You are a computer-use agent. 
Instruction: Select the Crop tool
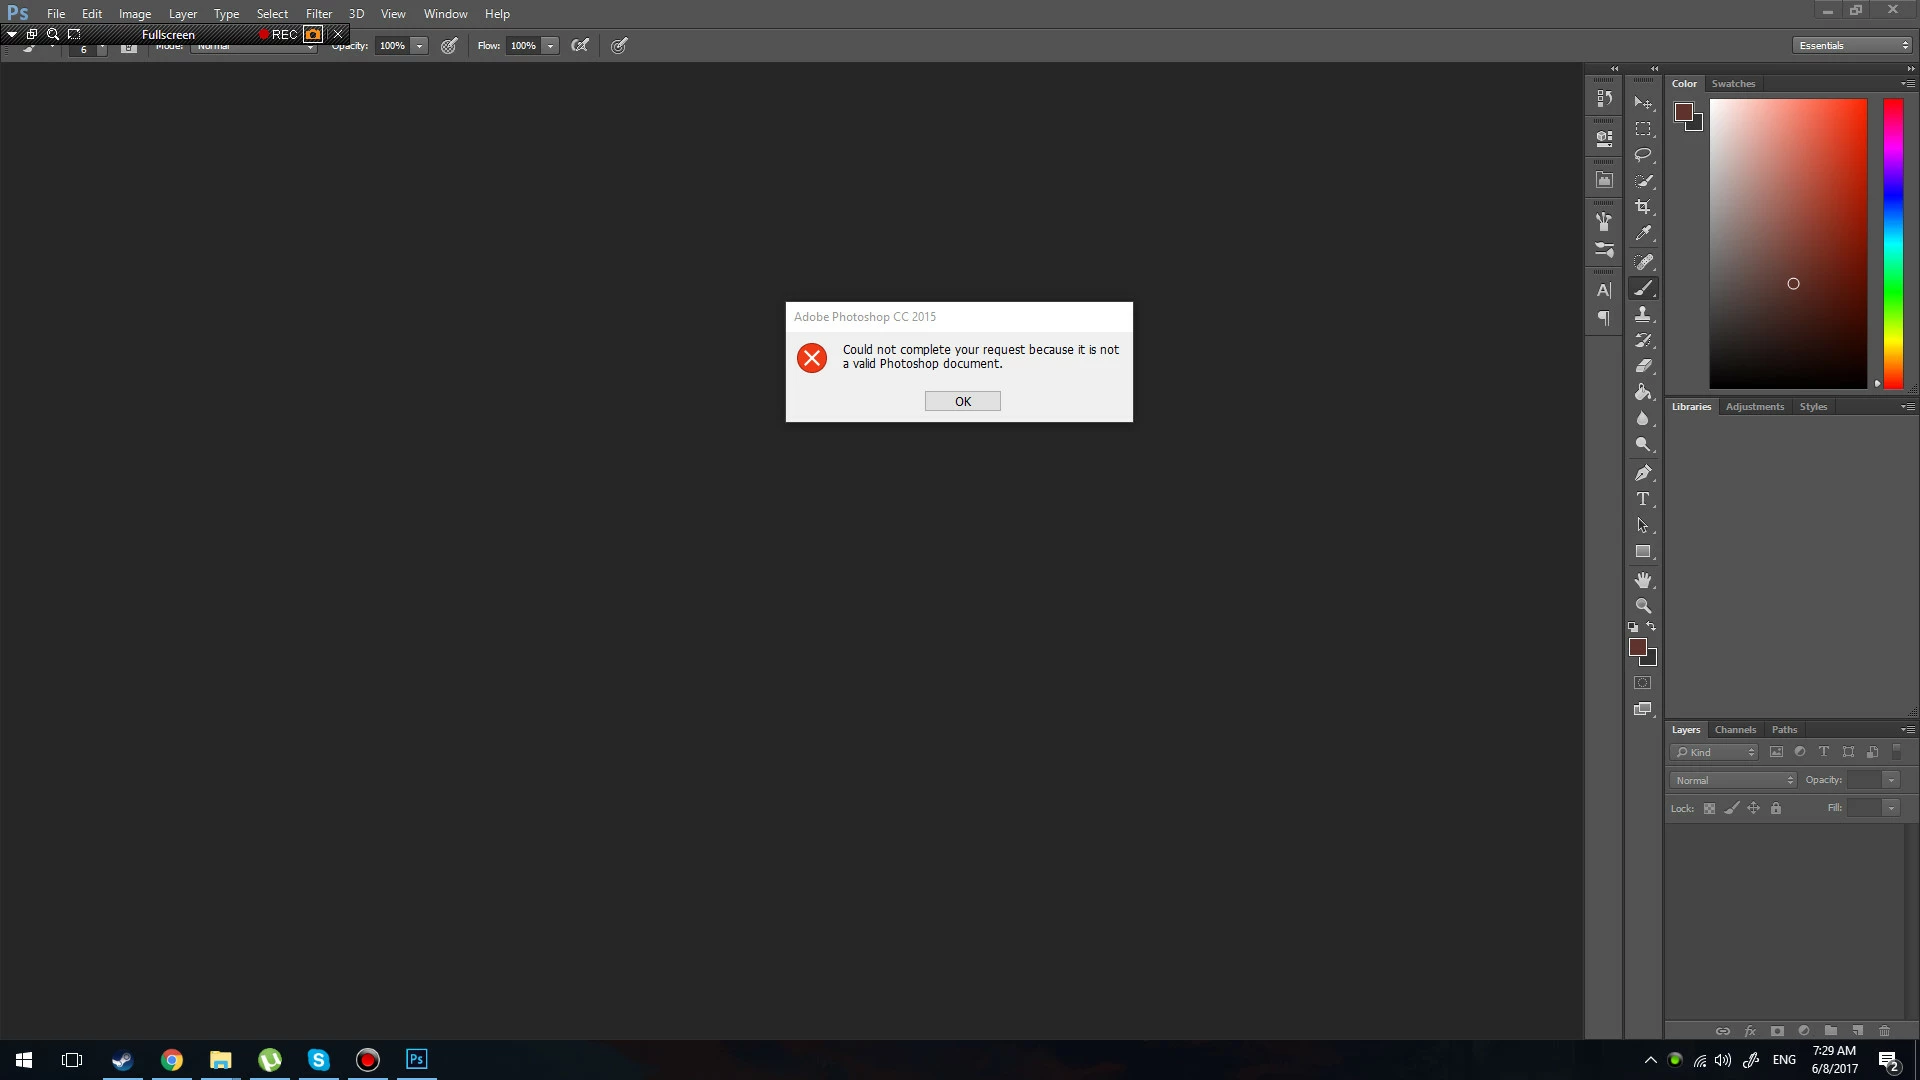pos(1643,207)
